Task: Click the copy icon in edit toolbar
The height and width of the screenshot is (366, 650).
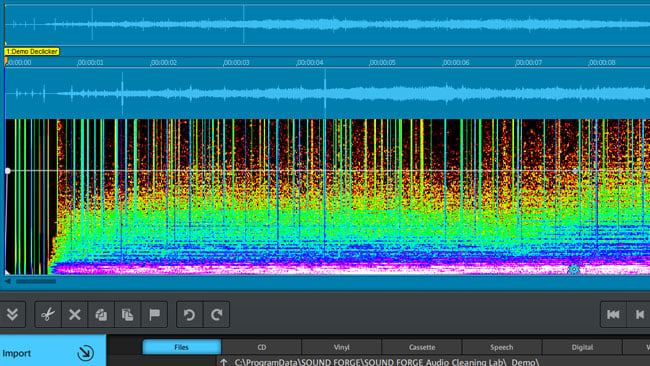Action: pos(101,315)
